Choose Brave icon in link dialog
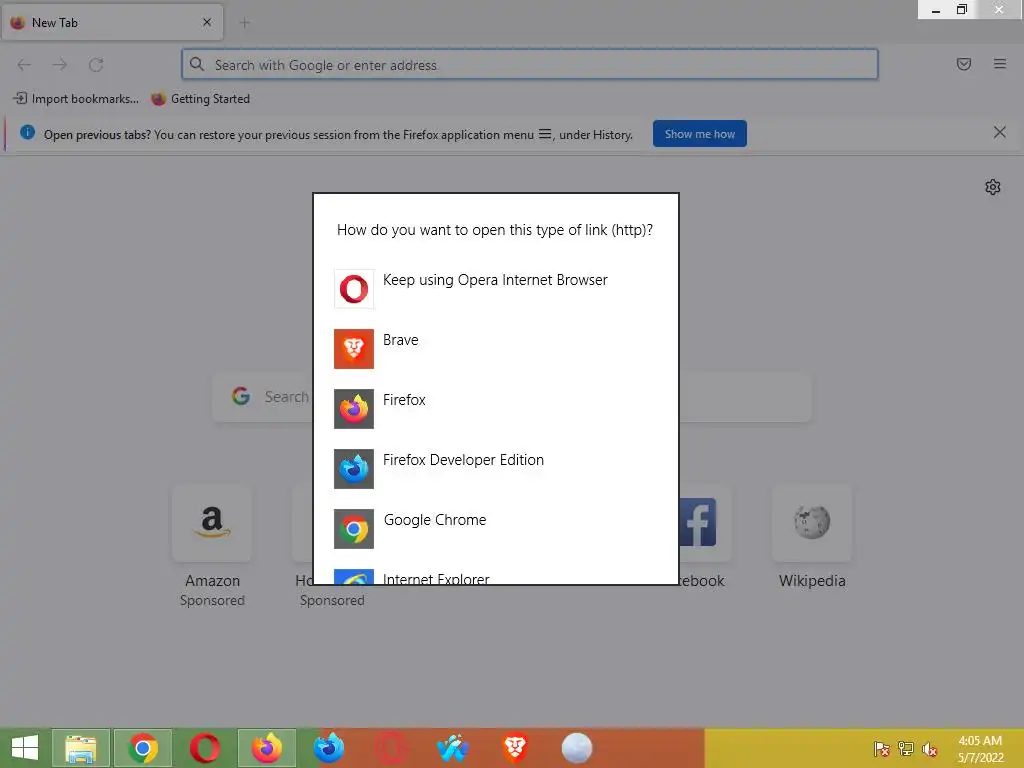 coord(354,349)
